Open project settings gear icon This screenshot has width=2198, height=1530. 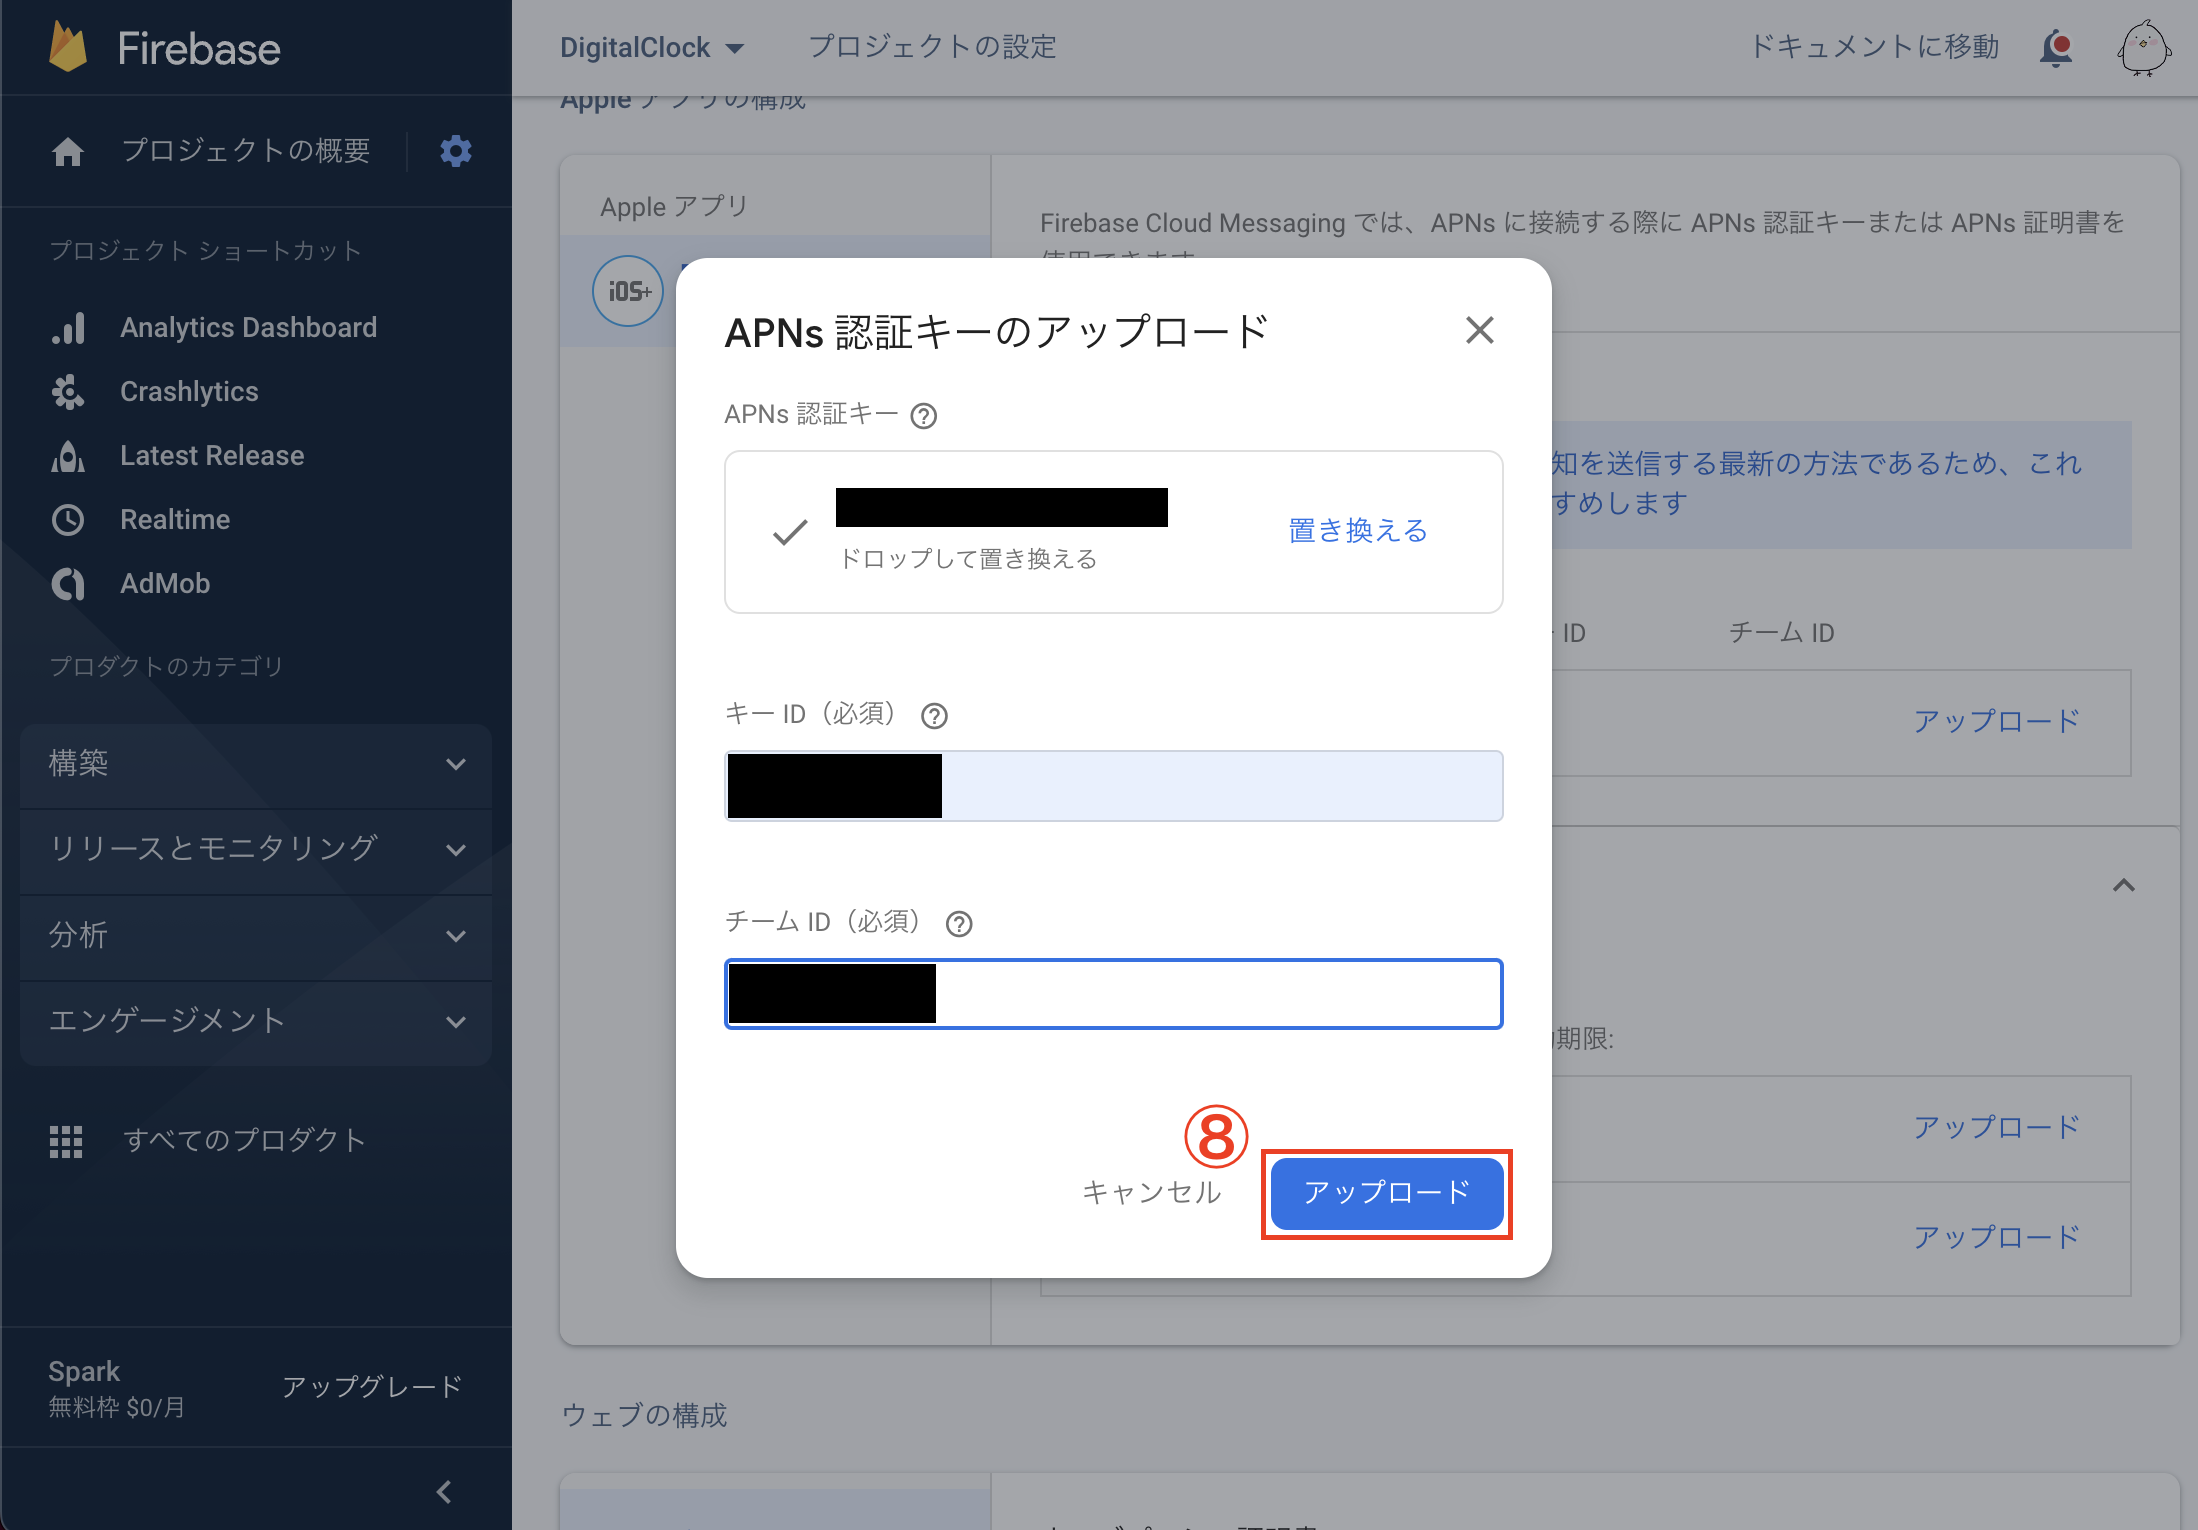point(456,151)
